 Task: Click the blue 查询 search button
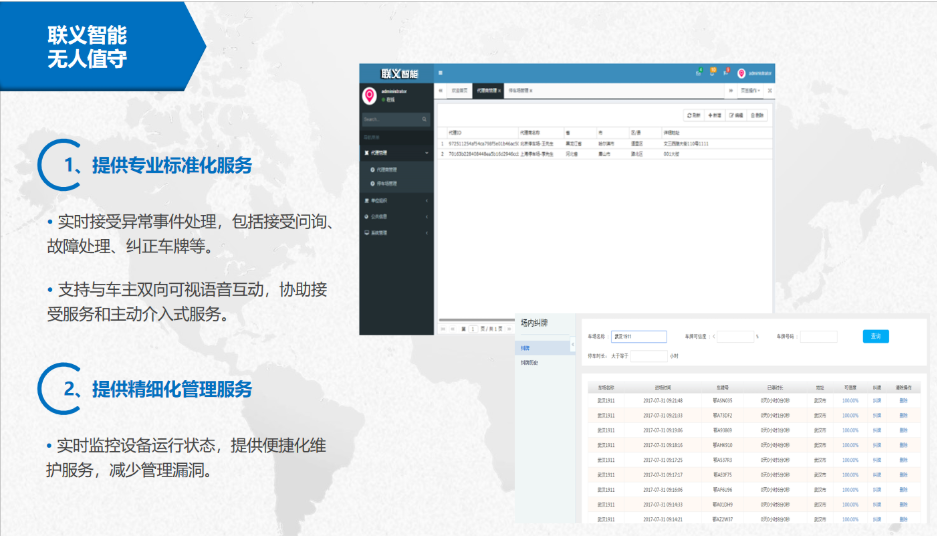pos(875,336)
